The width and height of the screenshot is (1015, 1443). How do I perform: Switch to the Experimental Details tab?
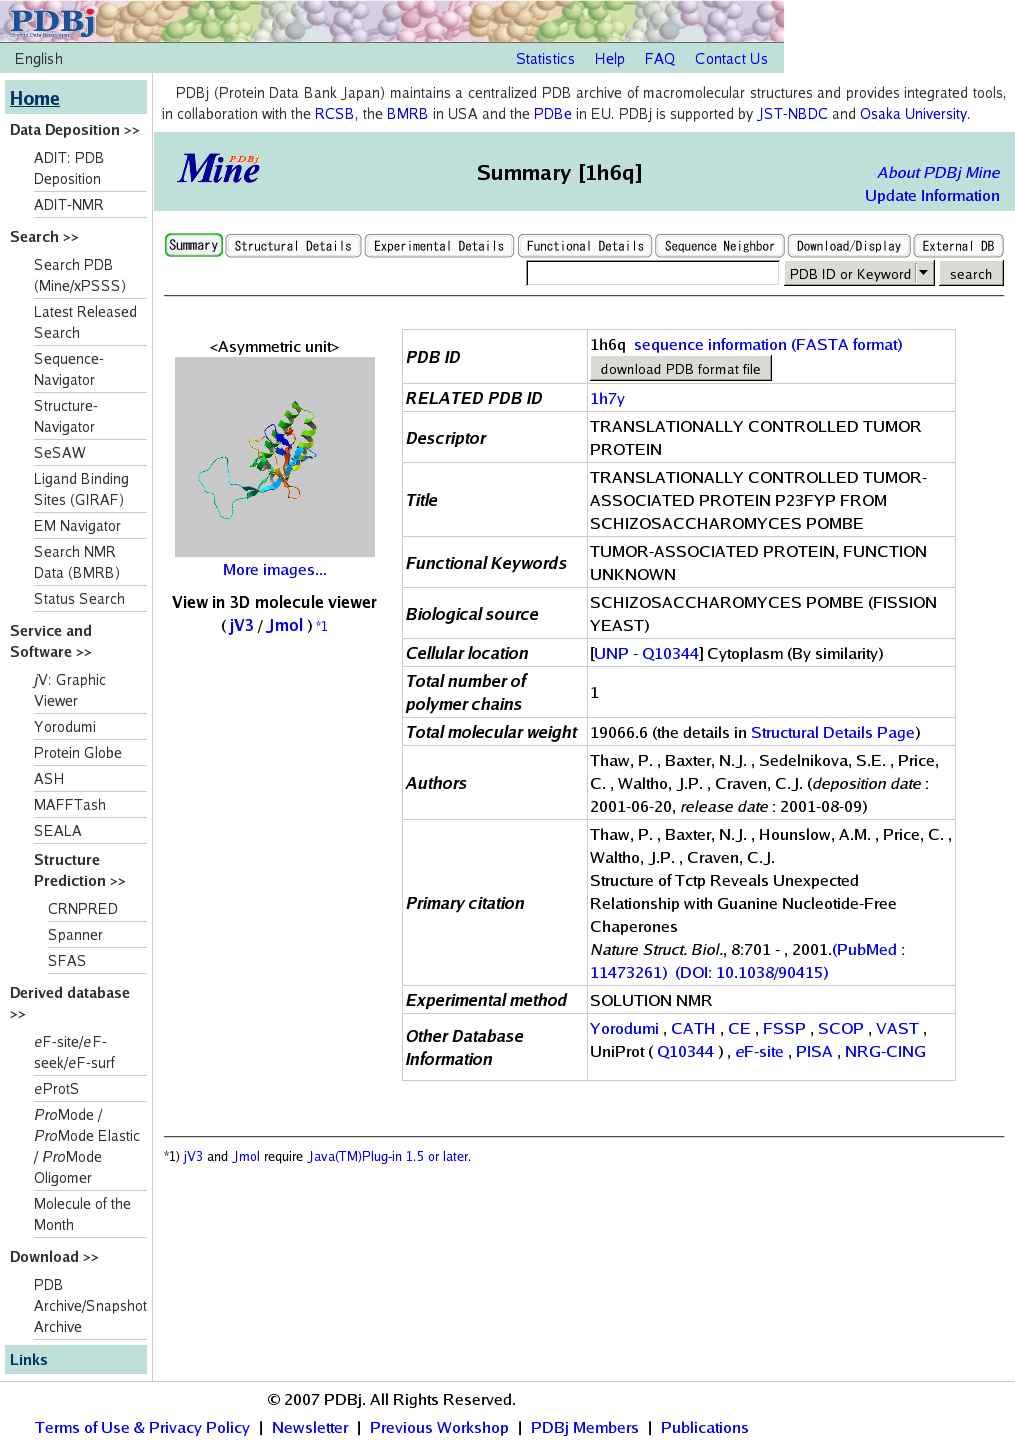(439, 246)
